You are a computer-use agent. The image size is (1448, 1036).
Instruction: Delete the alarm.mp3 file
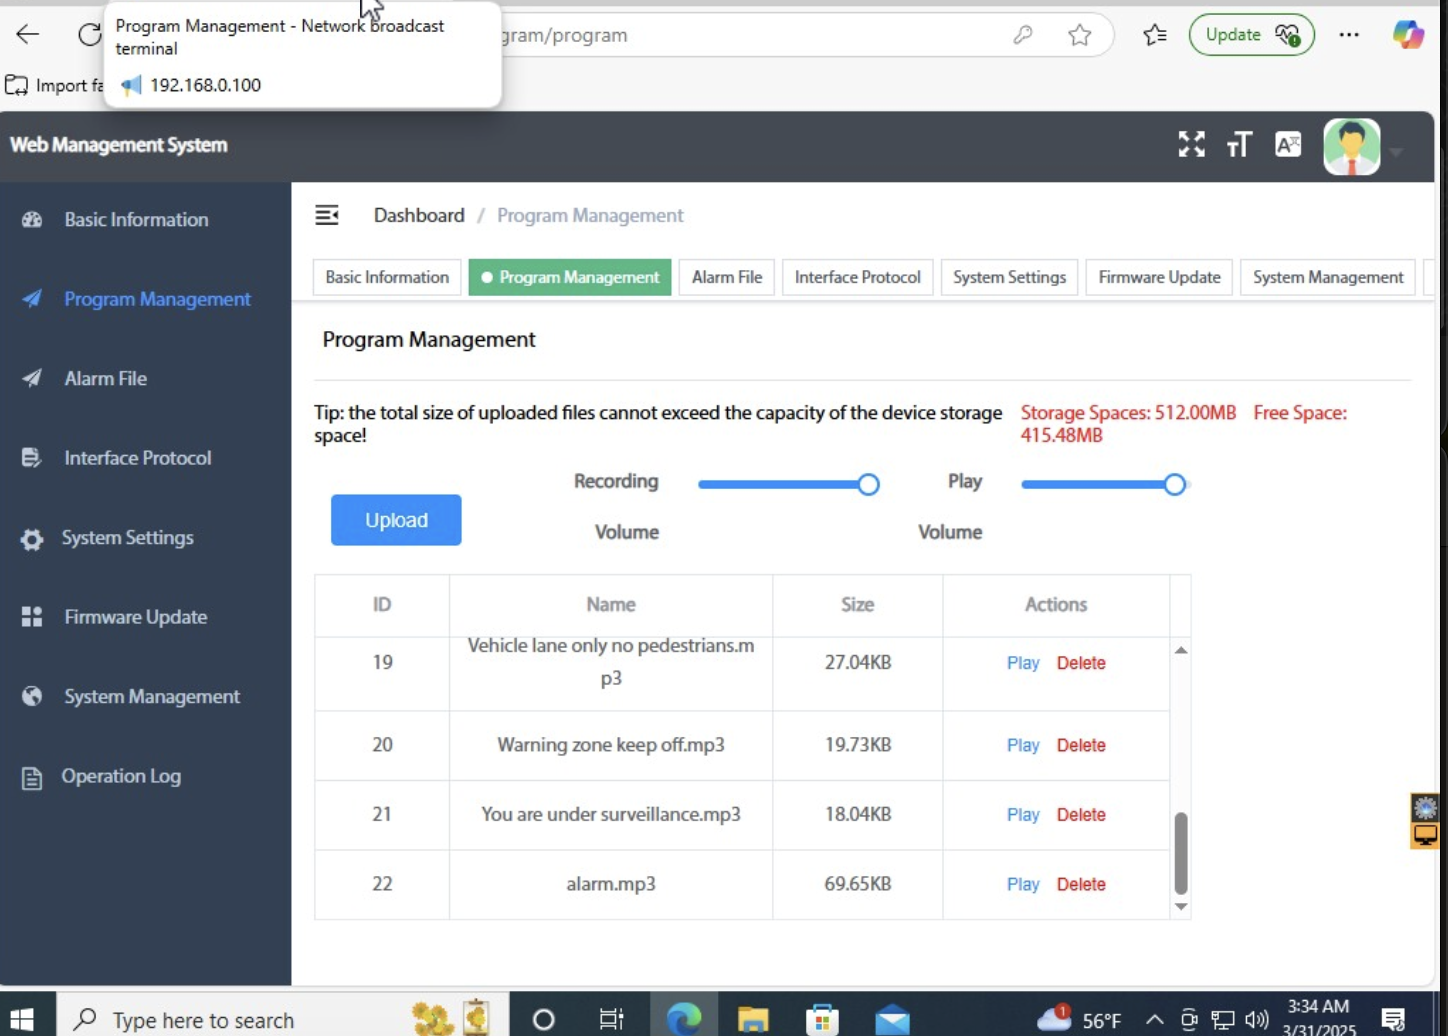coord(1081,885)
